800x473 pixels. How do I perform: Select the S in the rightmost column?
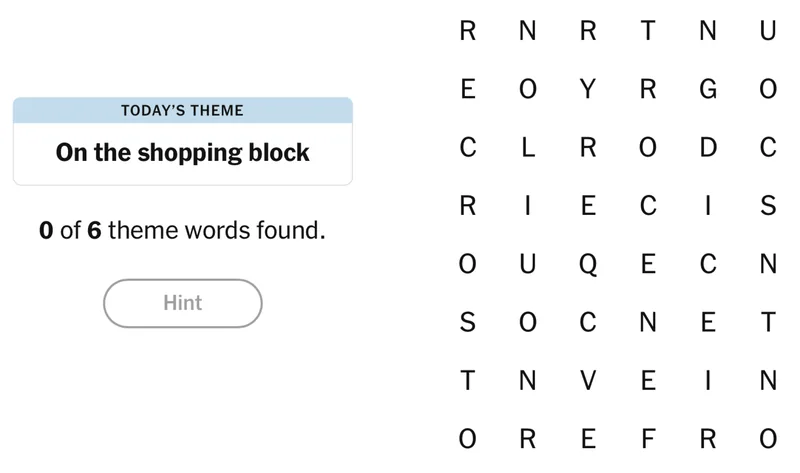point(768,207)
